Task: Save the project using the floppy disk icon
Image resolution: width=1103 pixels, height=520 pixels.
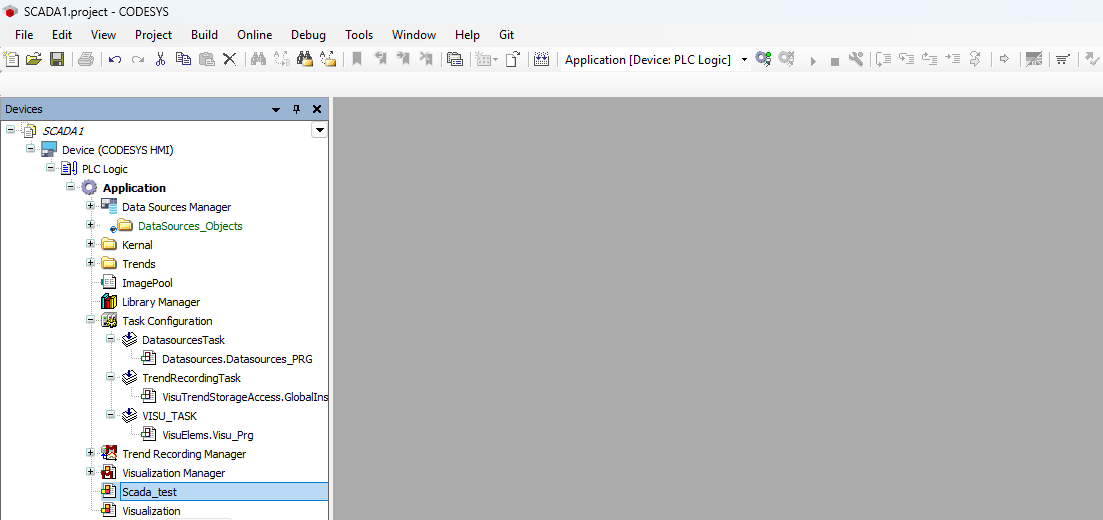Action: [x=56, y=60]
